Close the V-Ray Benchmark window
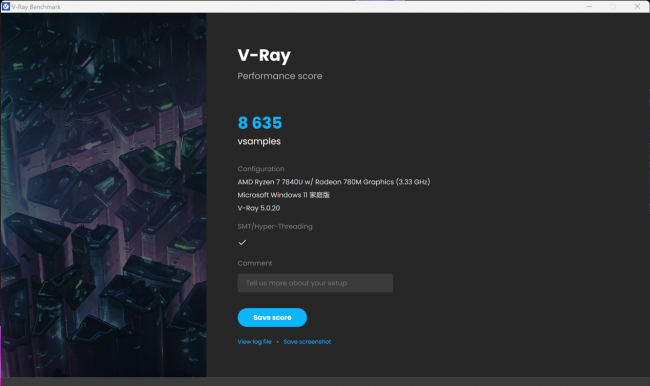This screenshot has width=650, height=386. 637,7
